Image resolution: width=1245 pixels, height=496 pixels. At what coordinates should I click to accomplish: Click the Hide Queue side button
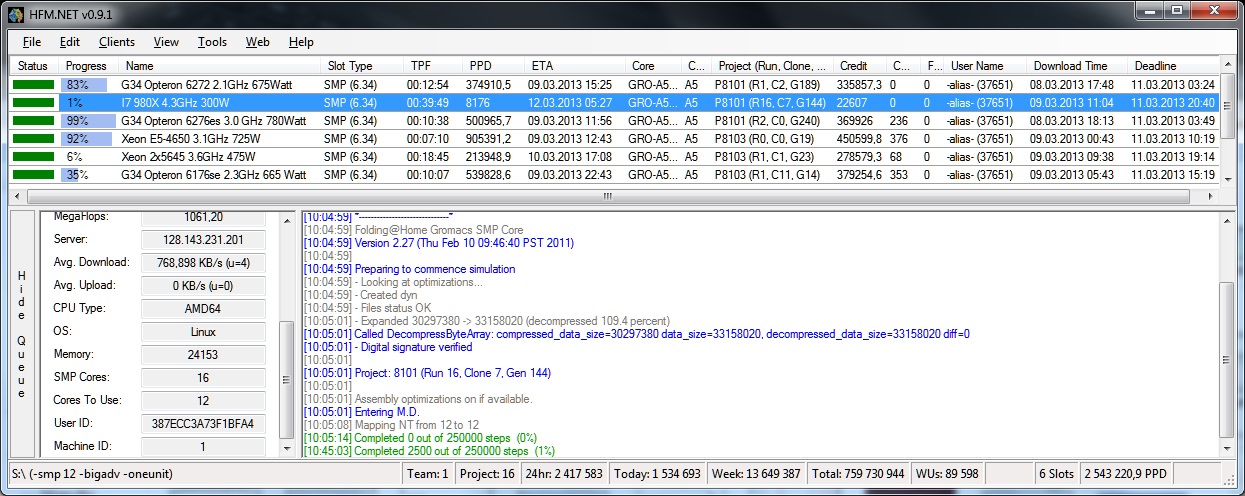pyautogui.click(x=22, y=335)
